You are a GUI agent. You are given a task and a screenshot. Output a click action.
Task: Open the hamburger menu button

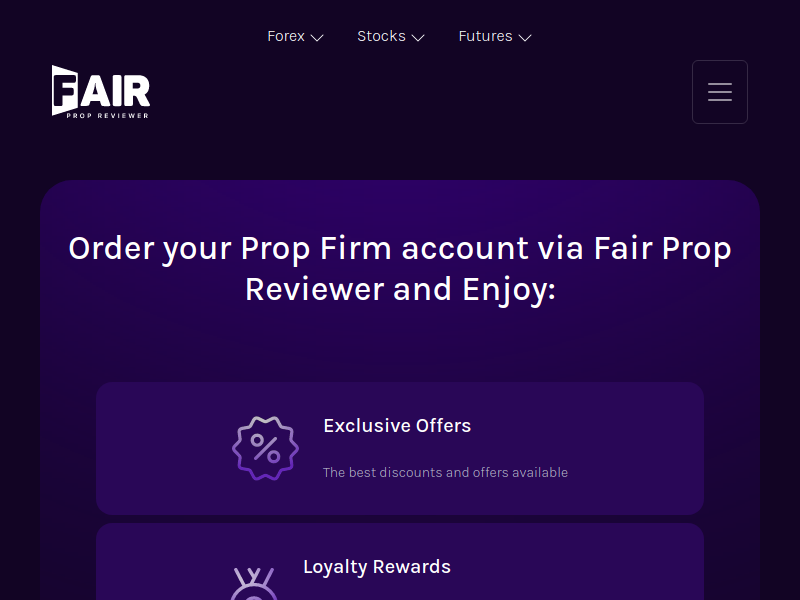(719, 92)
